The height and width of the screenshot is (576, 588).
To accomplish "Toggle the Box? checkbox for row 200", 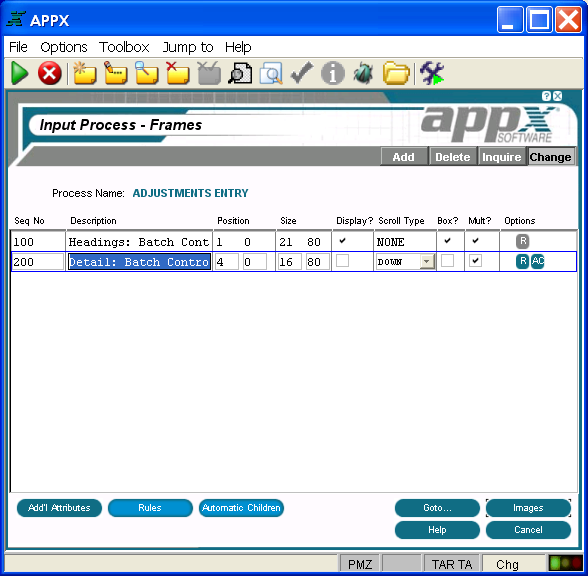I will 447,261.
